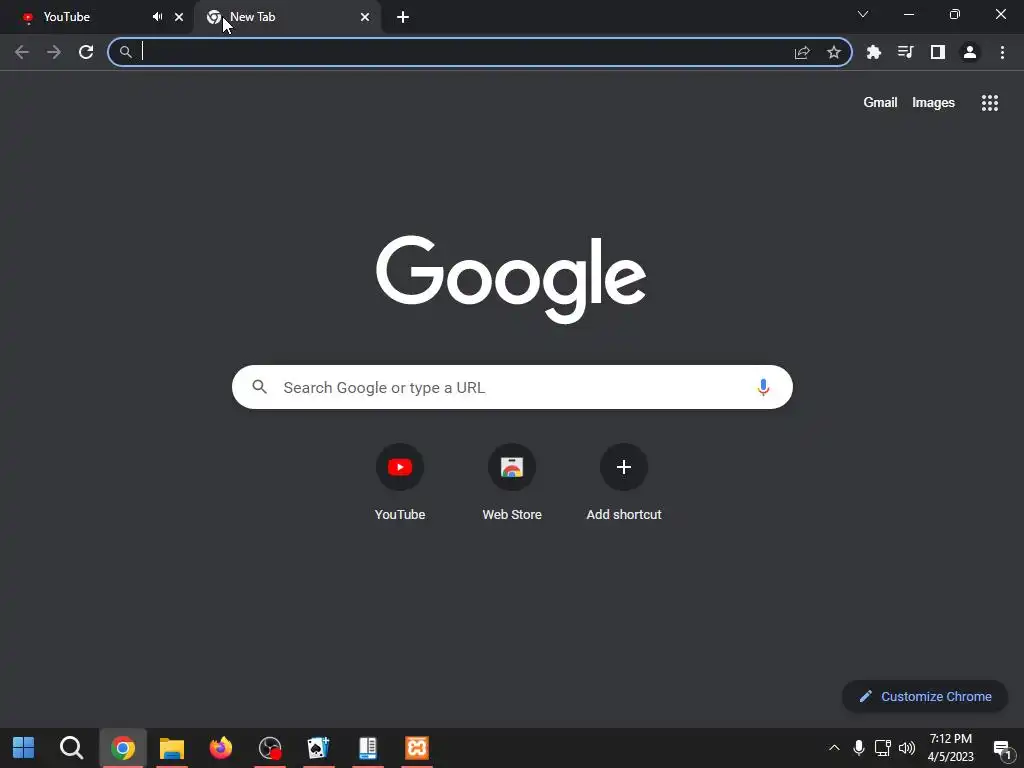
Task: Open the Web Store shortcut tile
Action: click(512, 483)
